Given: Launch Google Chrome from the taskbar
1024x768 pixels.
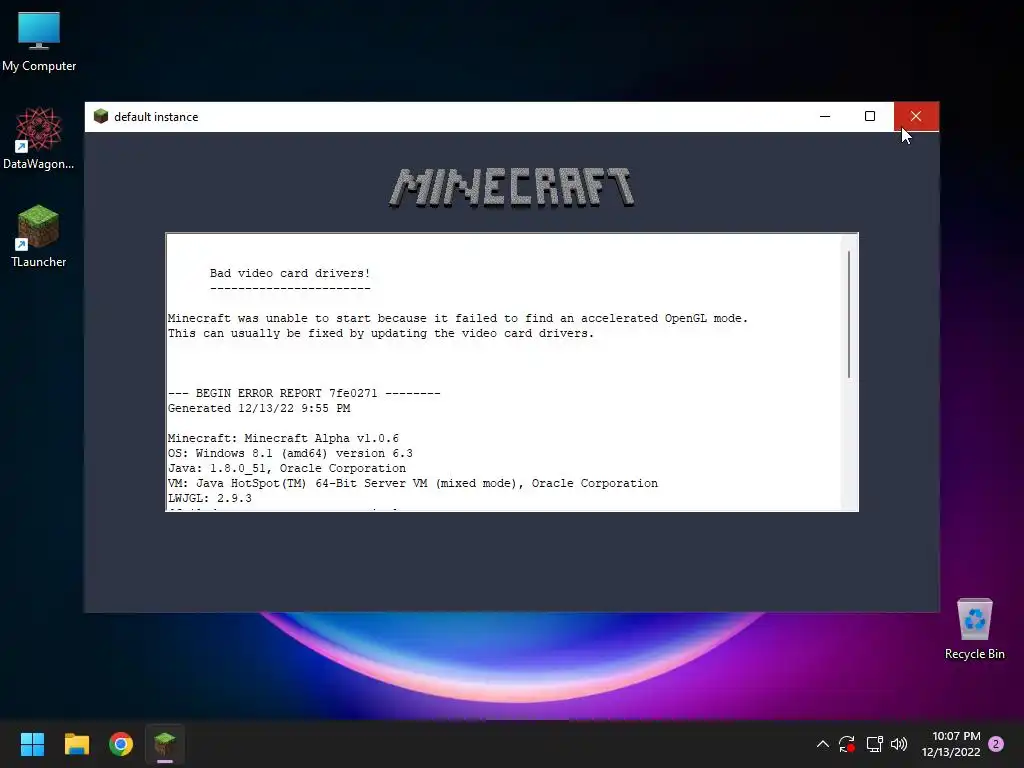Looking at the screenshot, I should pyautogui.click(x=121, y=744).
